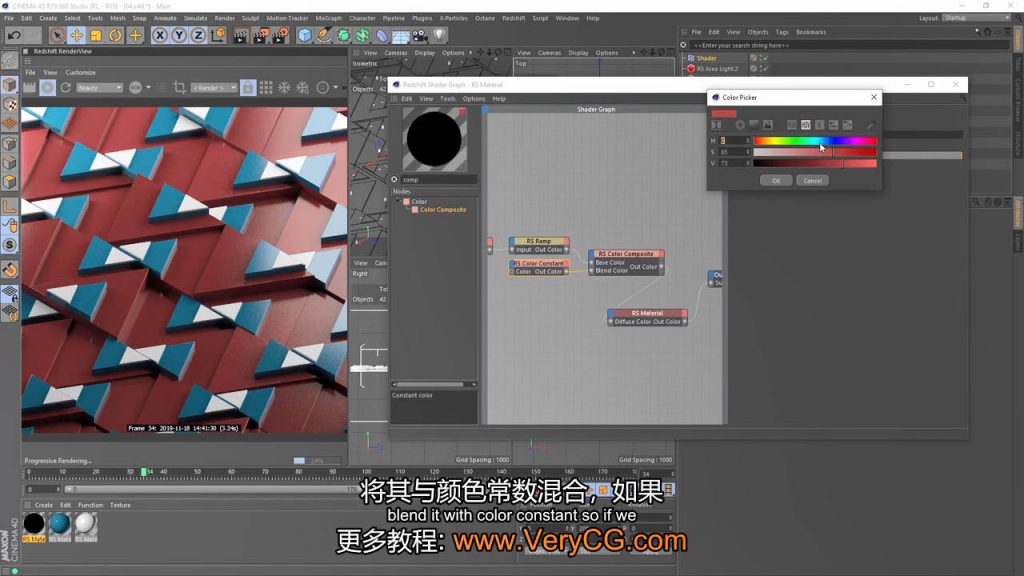This screenshot has height=576, width=1024.
Task: Open the Tools menu in Shader Graph
Action: 448,99
